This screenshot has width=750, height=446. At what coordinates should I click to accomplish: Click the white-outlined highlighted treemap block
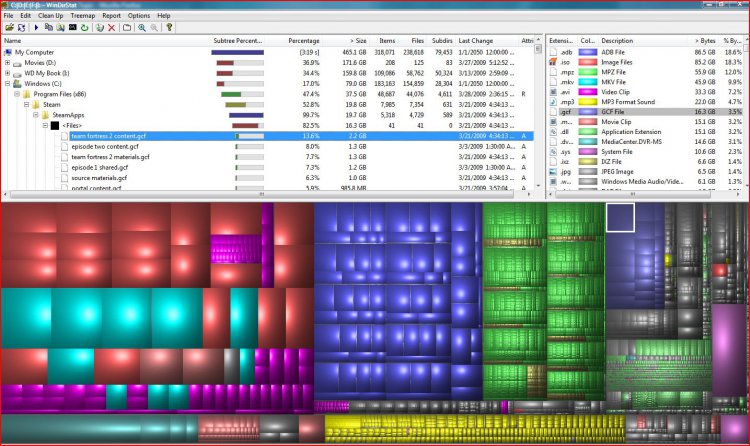point(620,218)
